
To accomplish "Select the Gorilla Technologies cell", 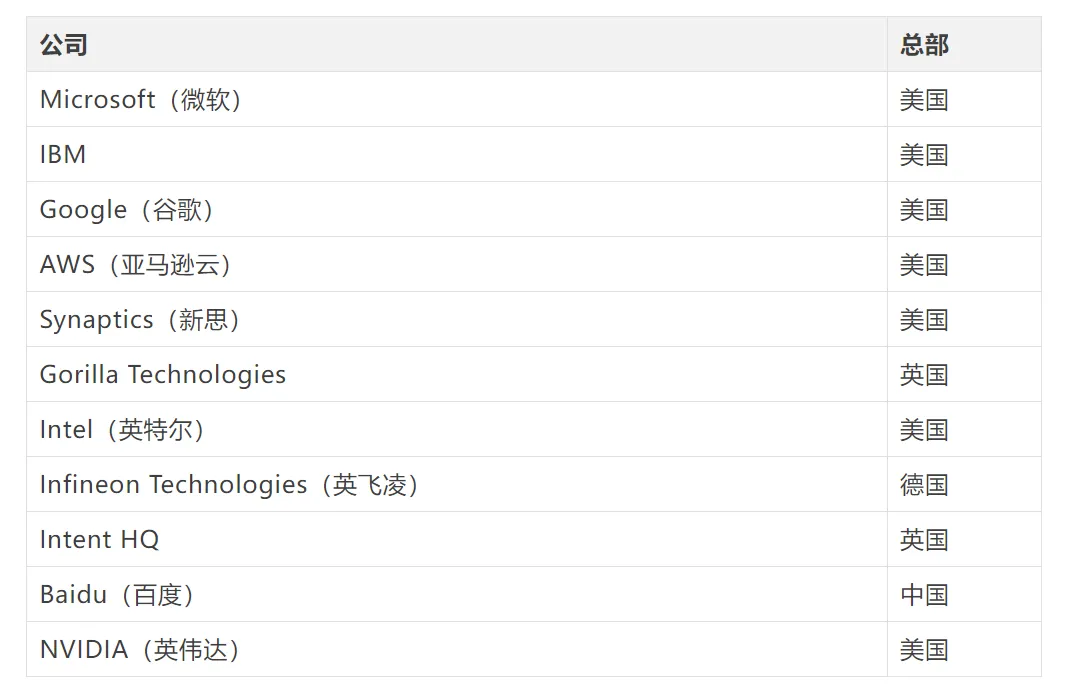I will [456, 374].
